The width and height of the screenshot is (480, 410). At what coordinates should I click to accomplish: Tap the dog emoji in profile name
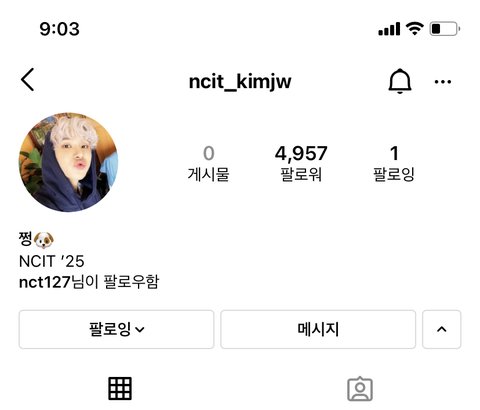[x=44, y=240]
